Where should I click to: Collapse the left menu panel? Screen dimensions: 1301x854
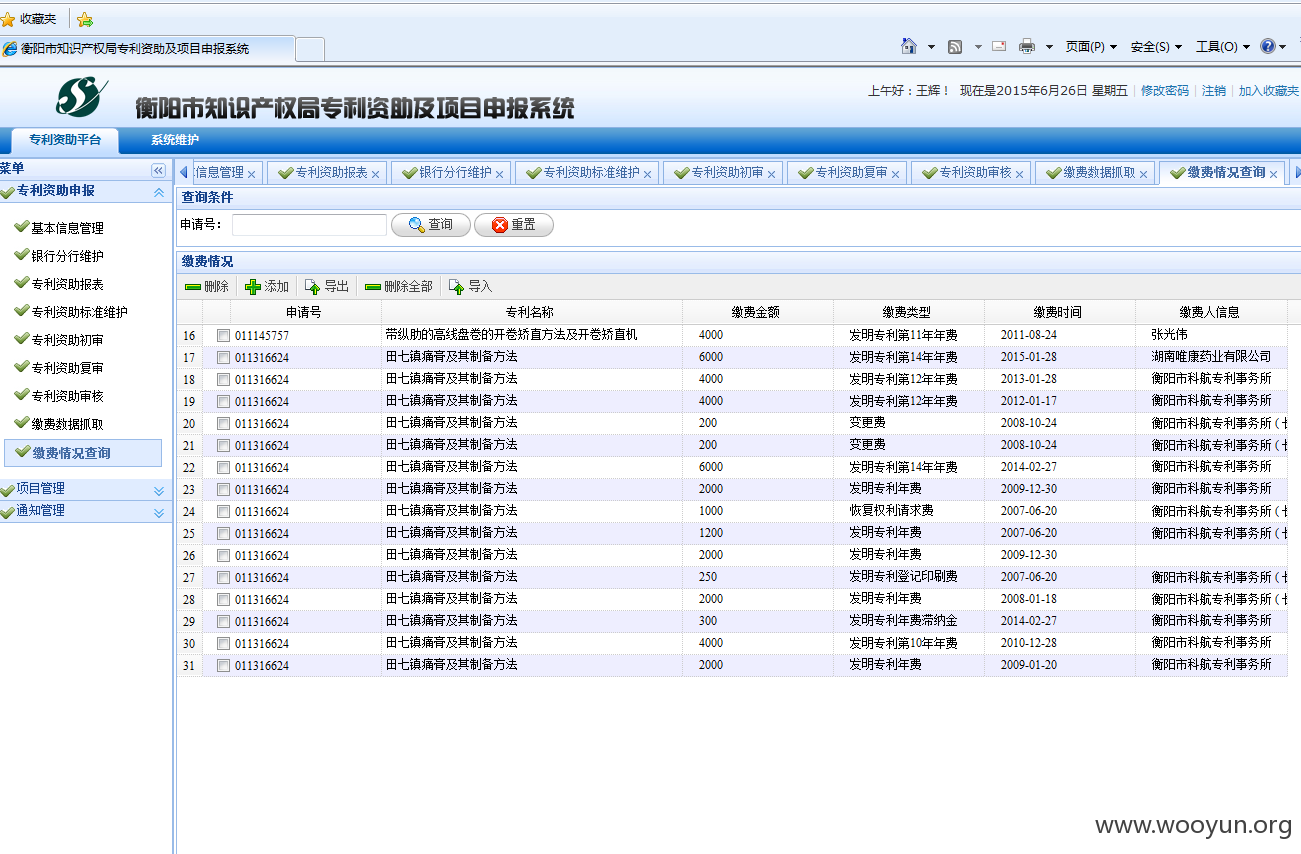pyautogui.click(x=158, y=171)
